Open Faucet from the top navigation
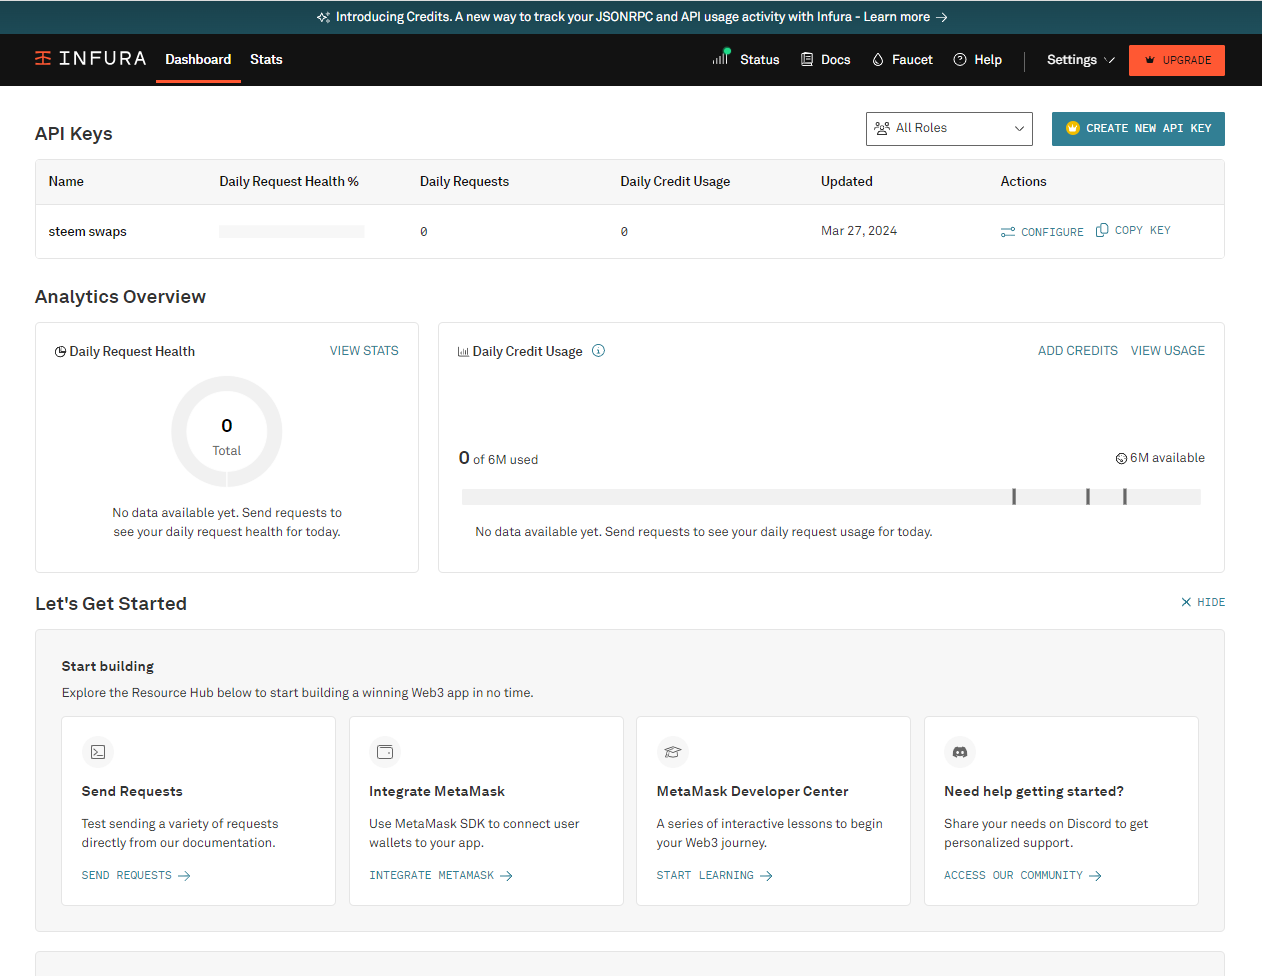 902,60
